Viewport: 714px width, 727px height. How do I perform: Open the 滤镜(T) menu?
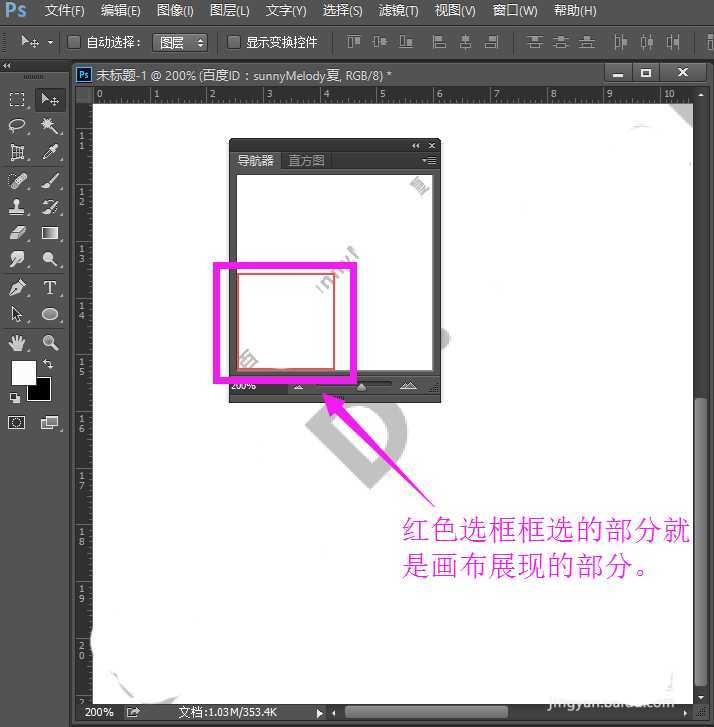tap(398, 11)
